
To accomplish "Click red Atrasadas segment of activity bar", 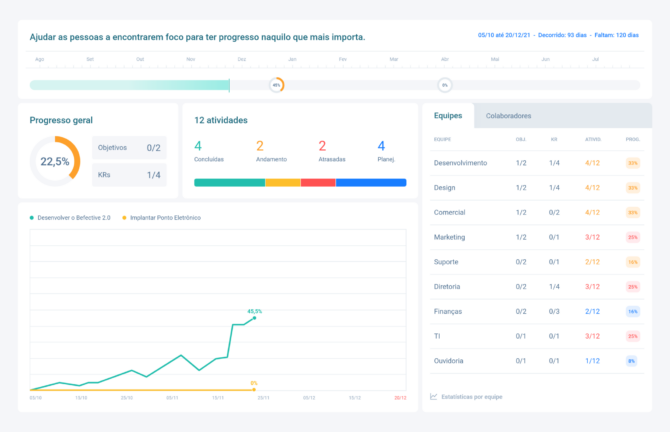I will (318, 183).
